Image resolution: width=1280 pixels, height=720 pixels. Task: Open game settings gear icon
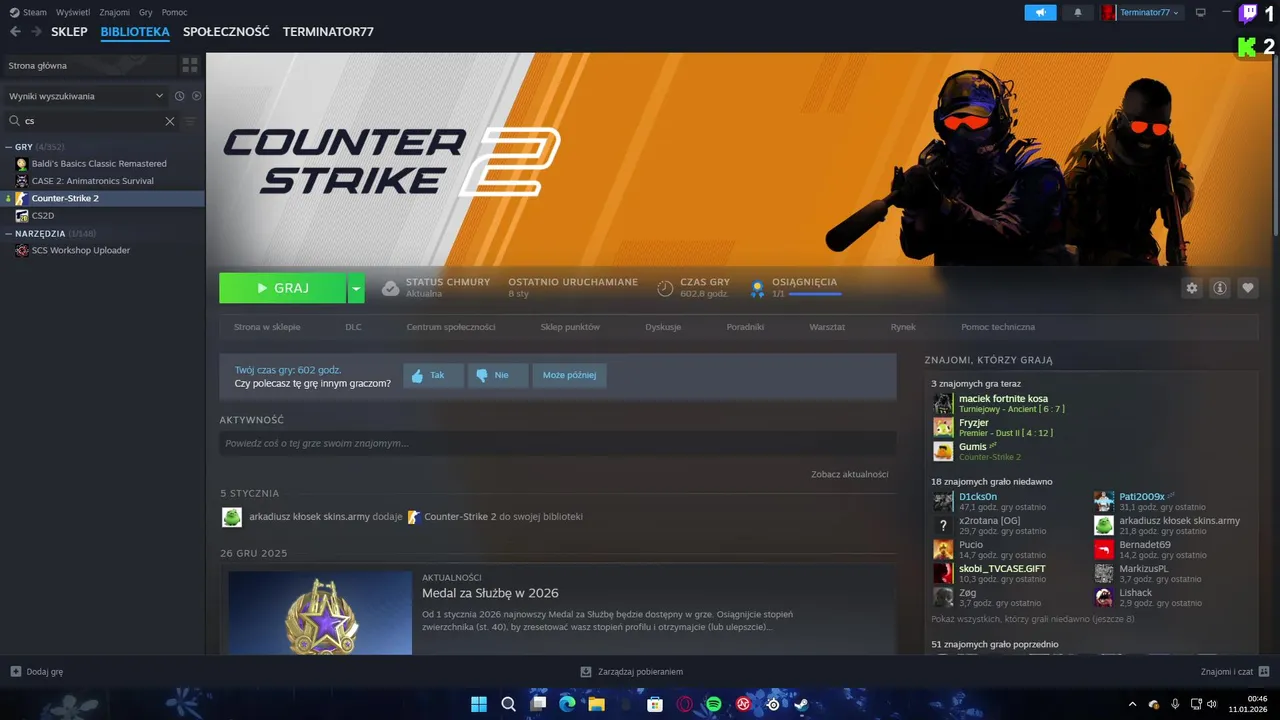pyautogui.click(x=1192, y=288)
